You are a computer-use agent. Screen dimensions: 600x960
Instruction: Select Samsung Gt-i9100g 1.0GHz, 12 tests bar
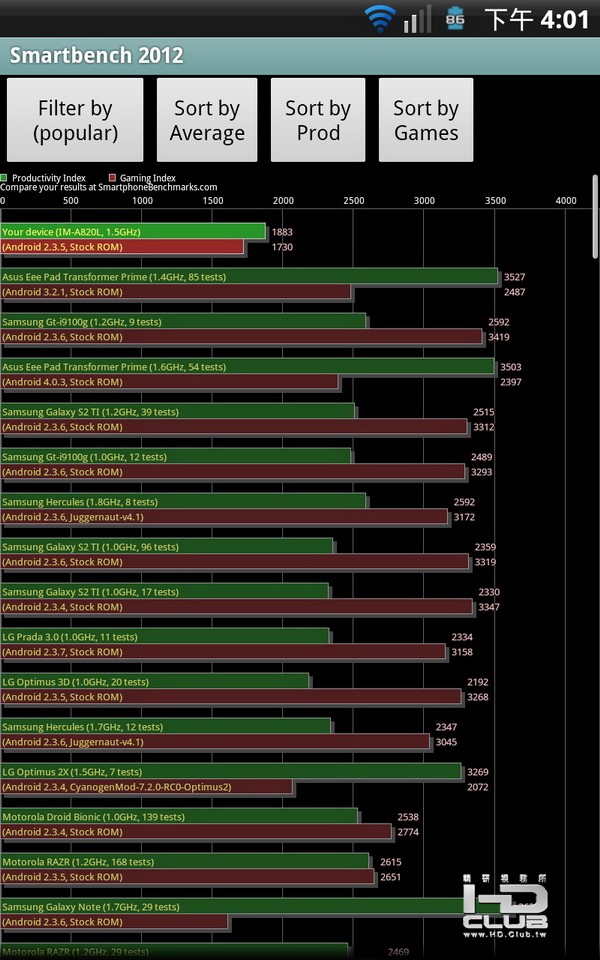click(x=176, y=457)
